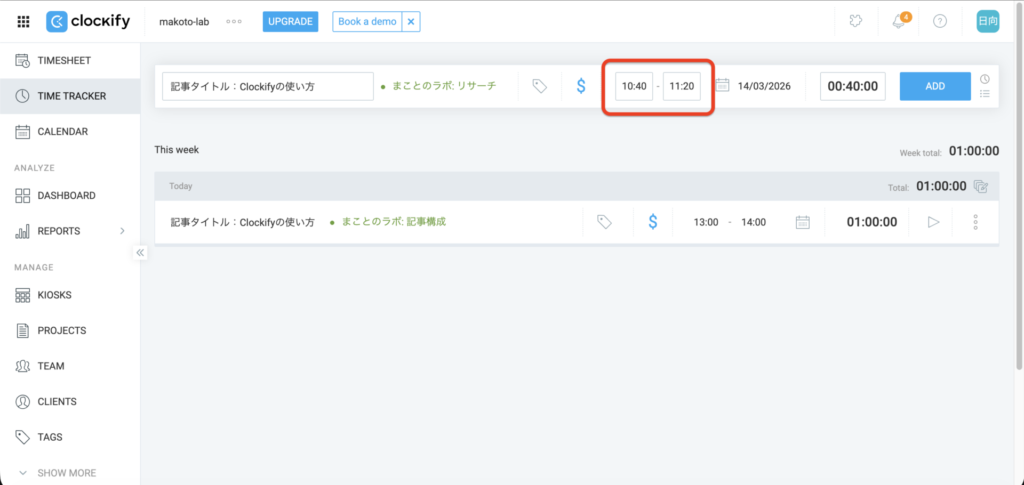This screenshot has width=1024, height=485.
Task: Click the UPGRADE button
Action: 290,21
